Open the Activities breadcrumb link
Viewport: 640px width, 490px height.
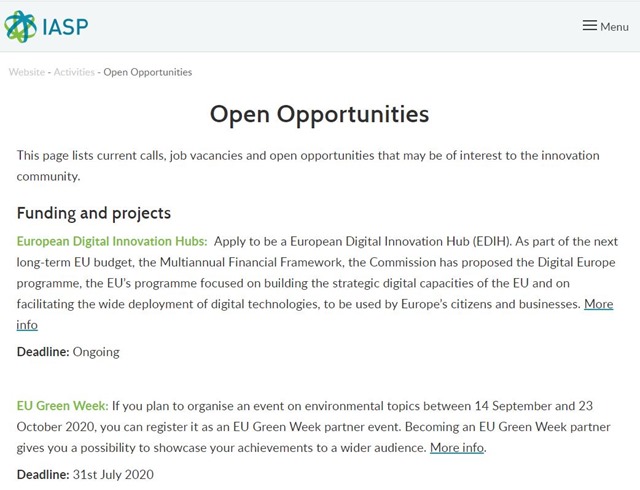click(x=74, y=72)
